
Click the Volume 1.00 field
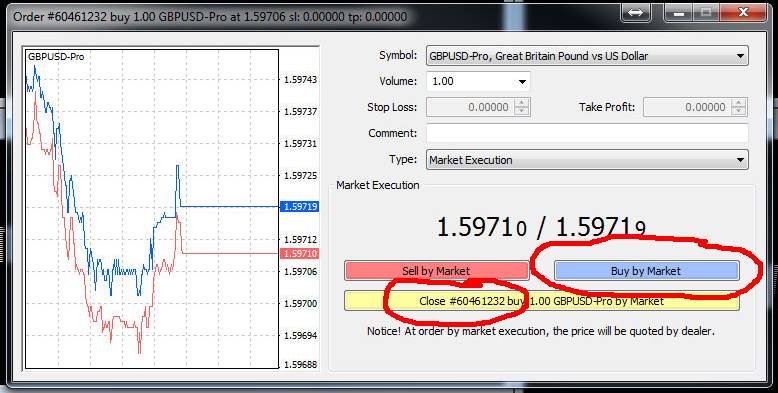tap(471, 81)
